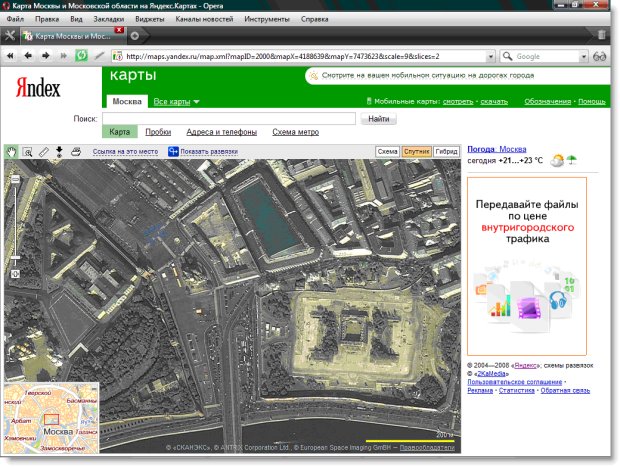The height and width of the screenshot is (467, 620).
Task: Click the binoculars find icon
Action: 599,57
